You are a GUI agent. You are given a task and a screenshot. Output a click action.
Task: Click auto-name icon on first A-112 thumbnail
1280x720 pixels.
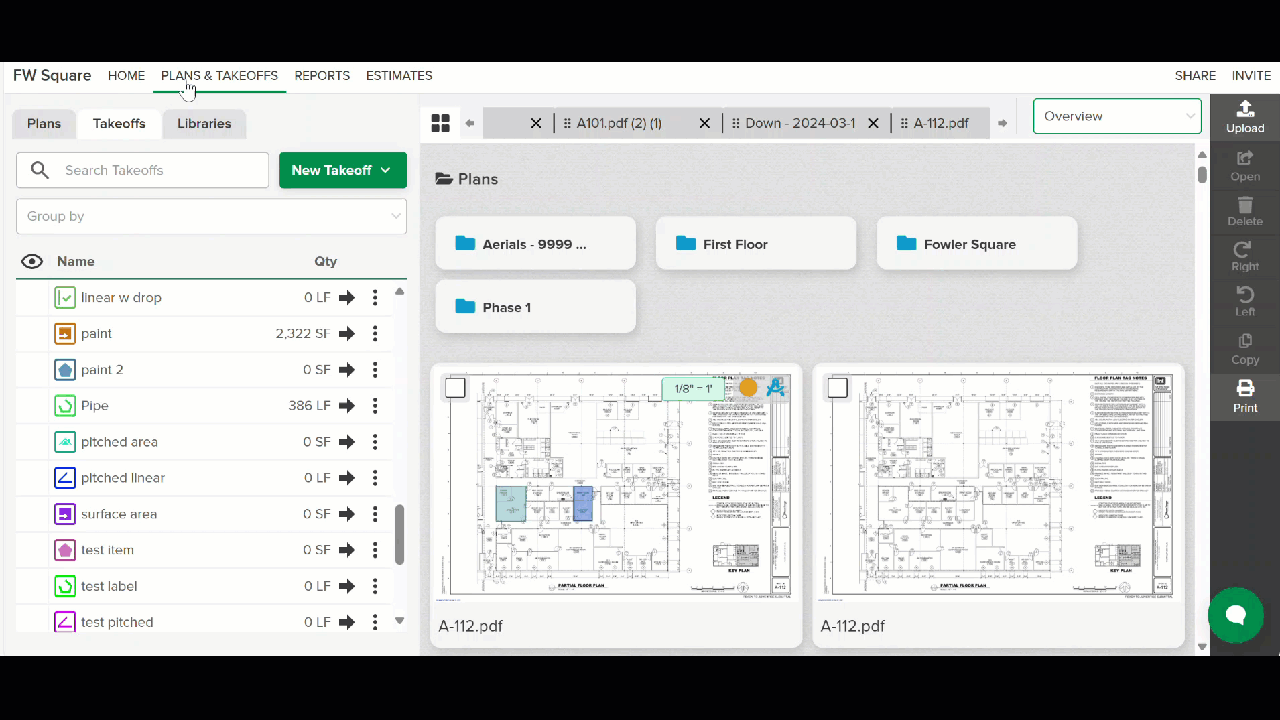(x=776, y=388)
